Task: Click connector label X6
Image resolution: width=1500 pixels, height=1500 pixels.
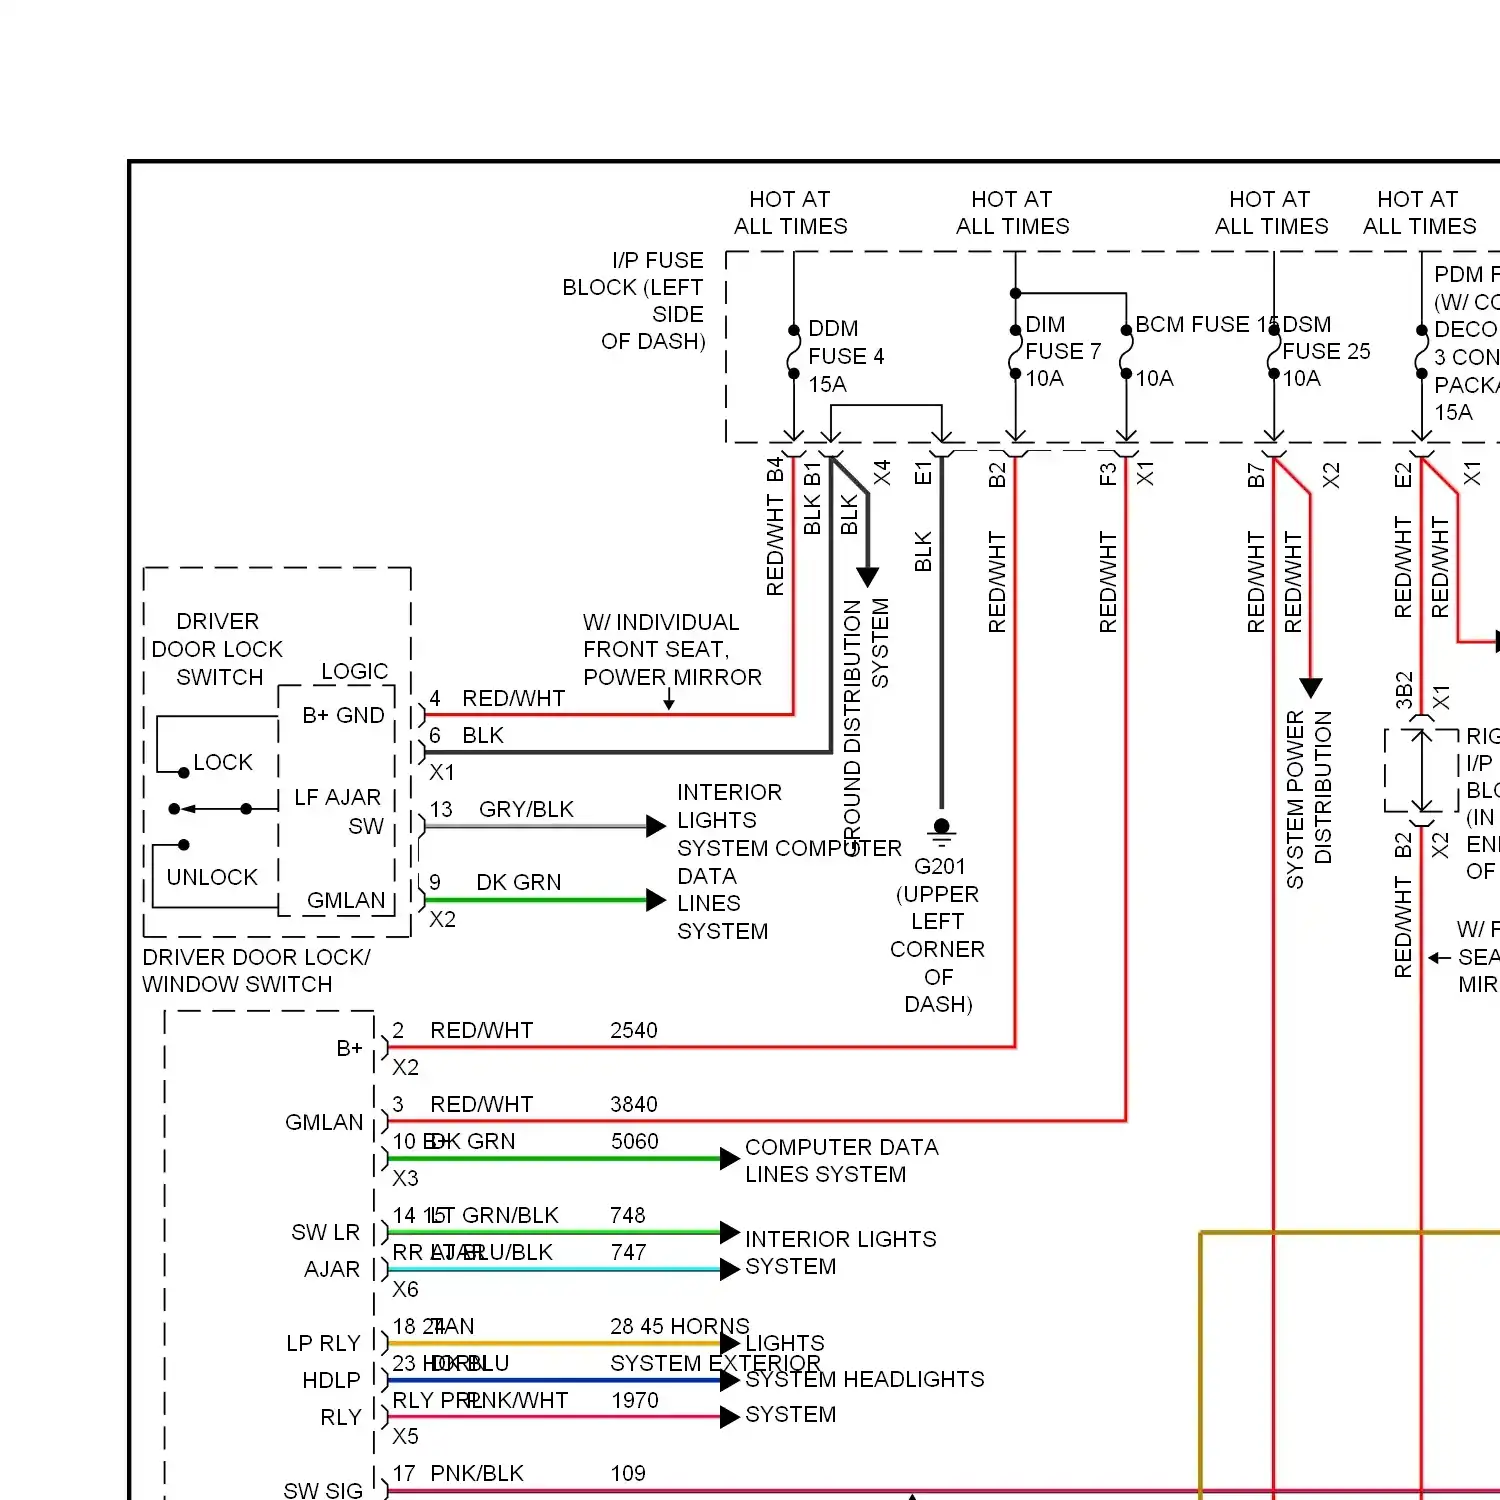Action: (x=405, y=1289)
